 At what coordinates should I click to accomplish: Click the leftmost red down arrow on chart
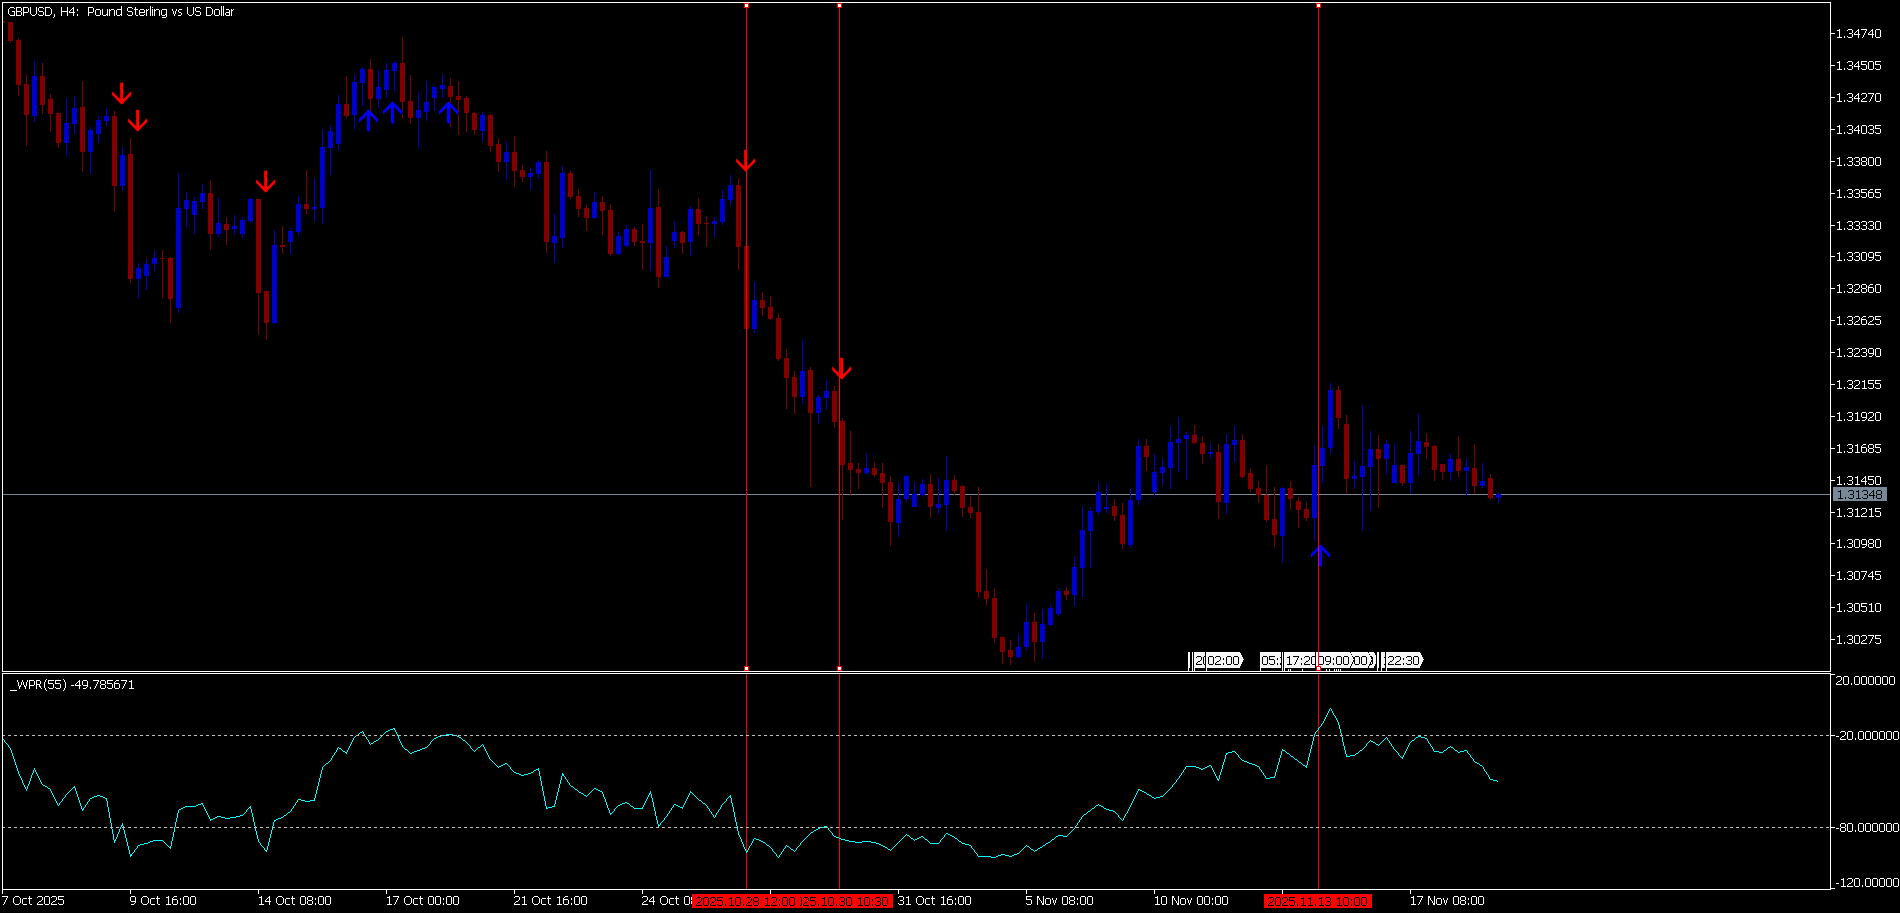(121, 93)
